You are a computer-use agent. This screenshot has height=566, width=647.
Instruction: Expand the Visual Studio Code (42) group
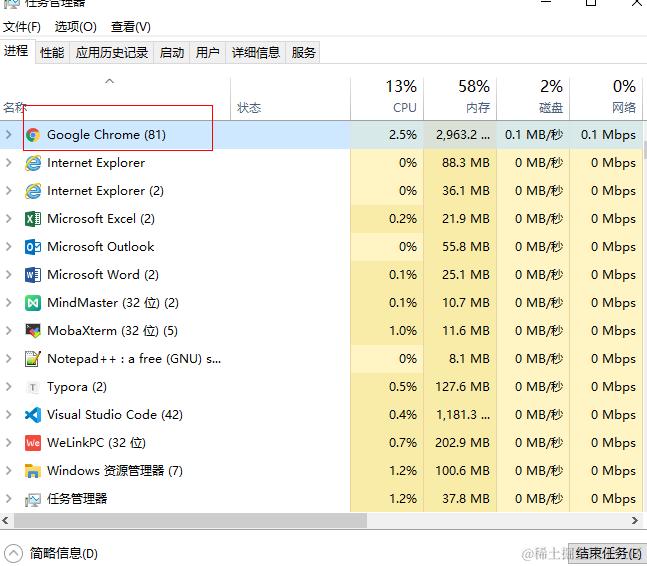[x=9, y=415]
